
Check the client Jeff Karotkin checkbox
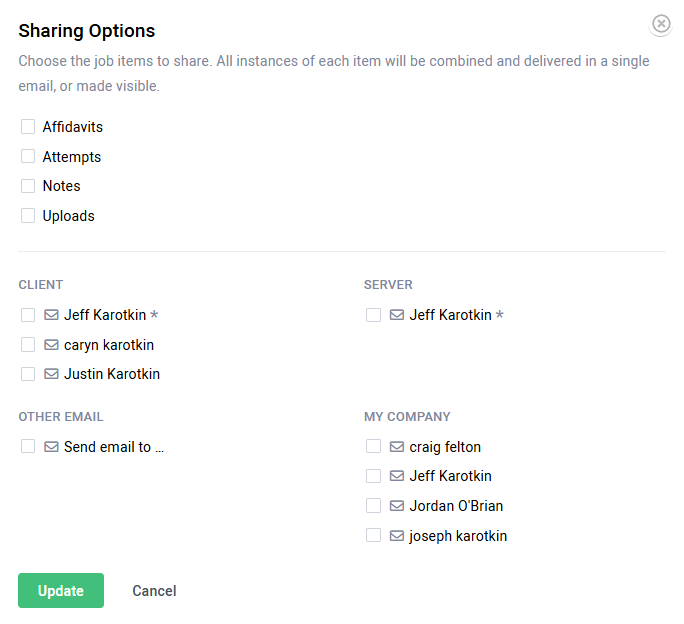coord(28,315)
